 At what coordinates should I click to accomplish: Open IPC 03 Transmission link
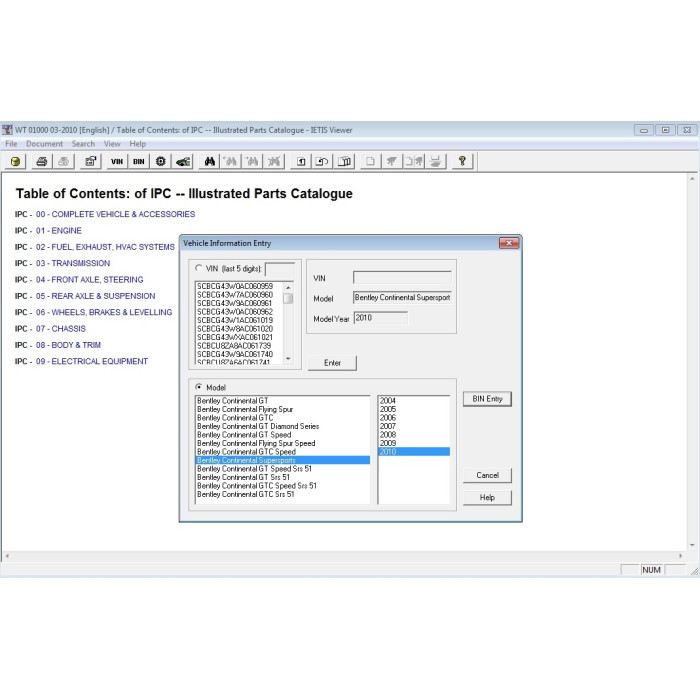coord(73,263)
